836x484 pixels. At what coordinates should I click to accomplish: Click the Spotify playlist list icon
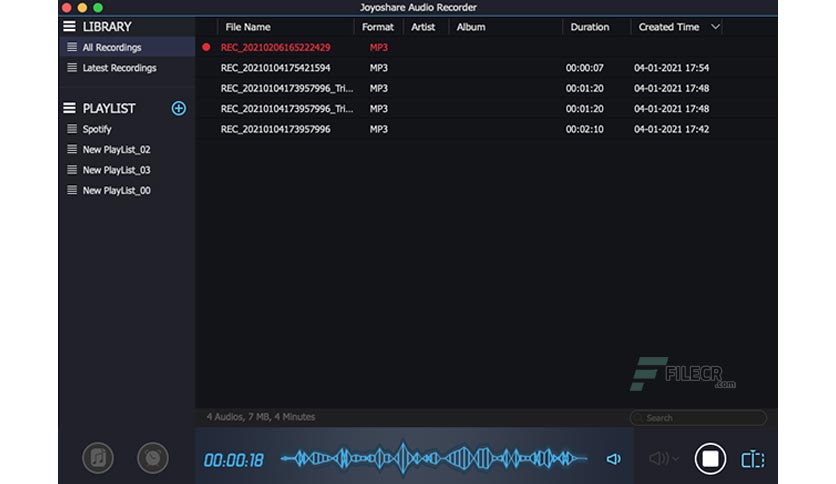tap(72, 128)
